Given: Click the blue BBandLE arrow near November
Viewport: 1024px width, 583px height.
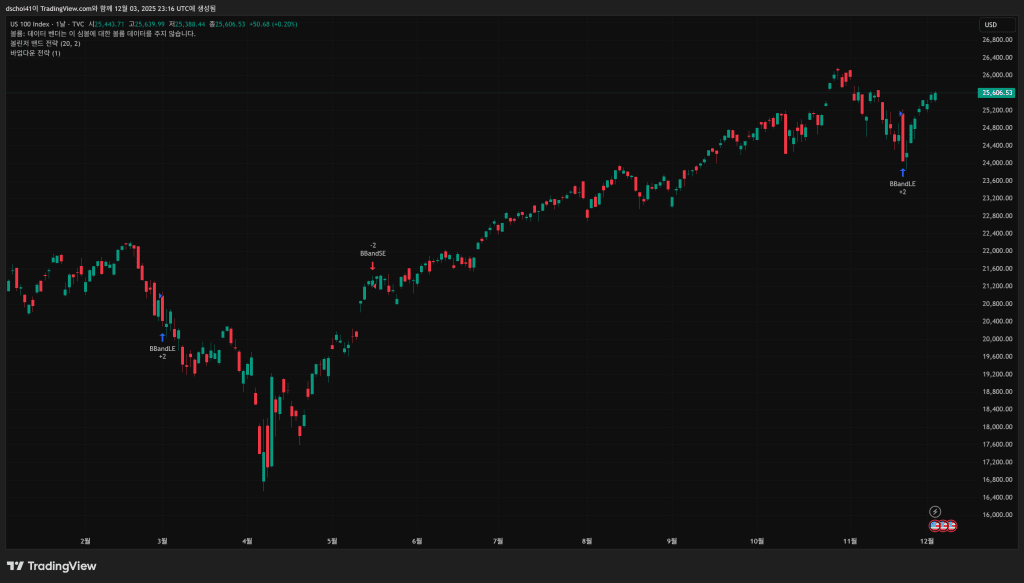Looking at the screenshot, I should click(x=902, y=172).
